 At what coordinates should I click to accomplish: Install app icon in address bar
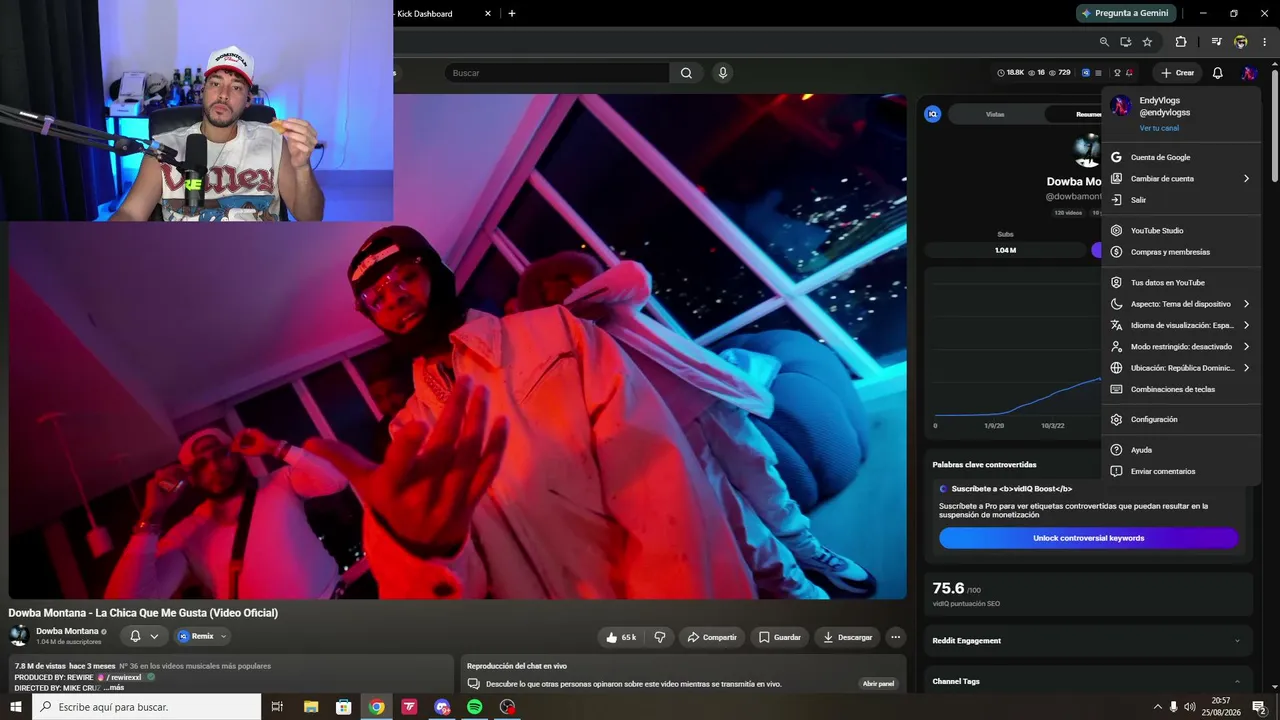click(x=1125, y=42)
